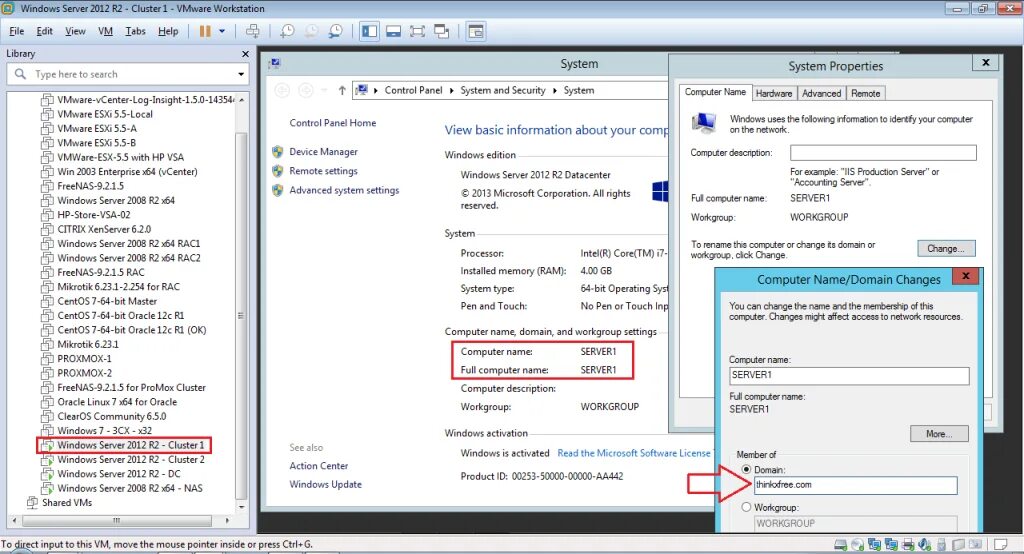1024x554 pixels.
Task: Click the Computer description field
Action: click(883, 153)
